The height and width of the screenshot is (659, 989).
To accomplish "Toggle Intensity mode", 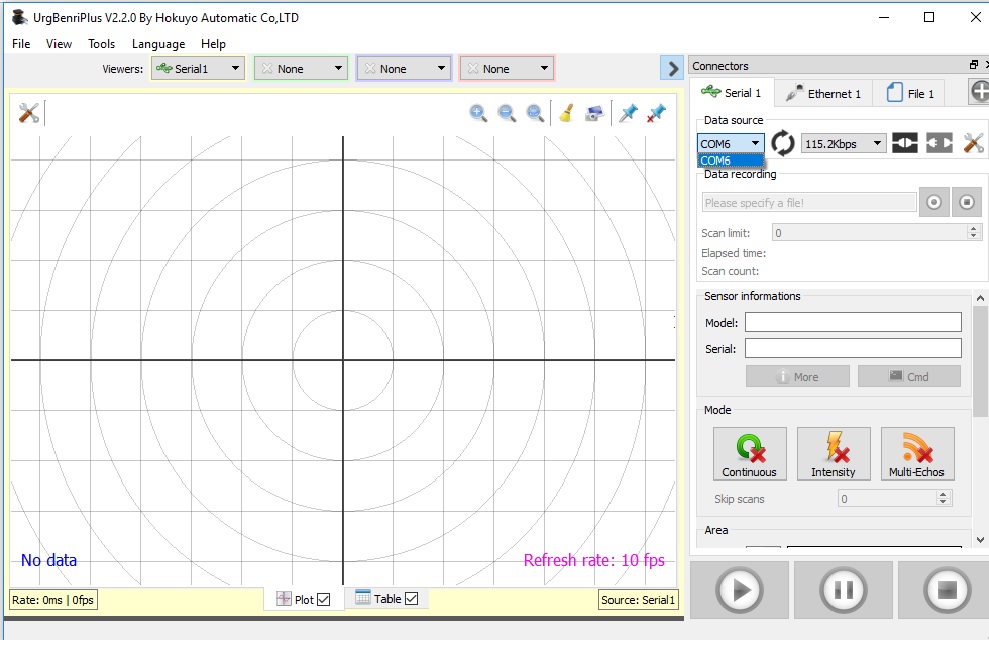I will 833,454.
